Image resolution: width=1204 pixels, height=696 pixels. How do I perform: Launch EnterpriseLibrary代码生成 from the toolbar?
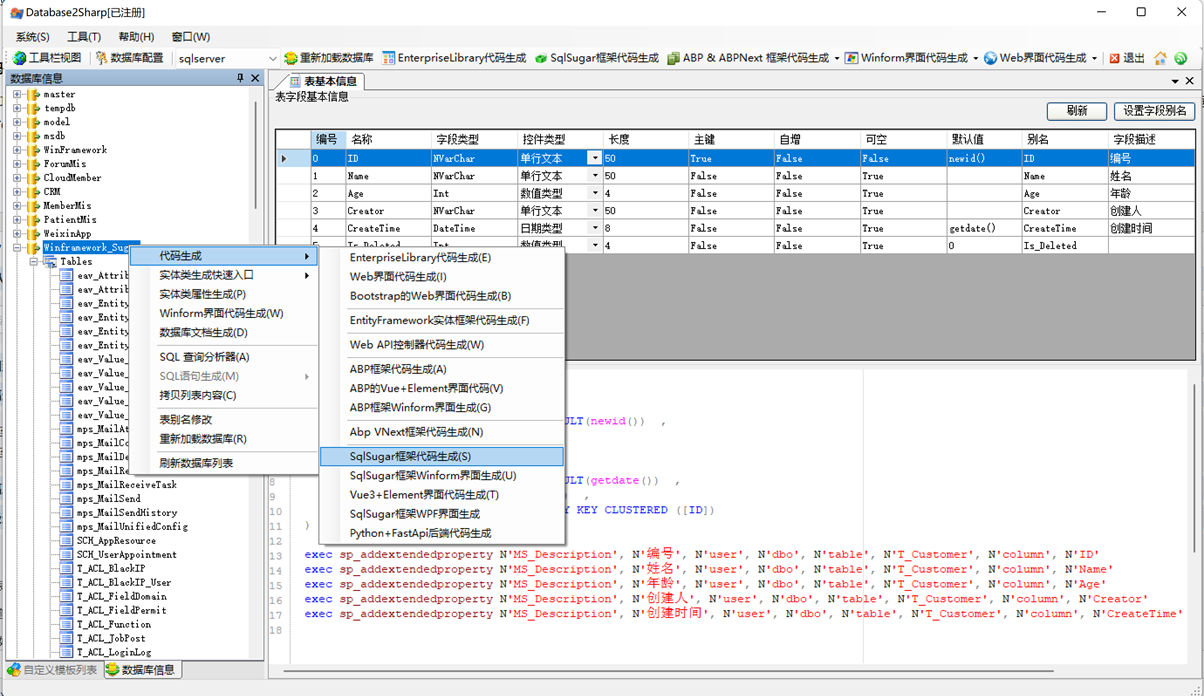454,58
